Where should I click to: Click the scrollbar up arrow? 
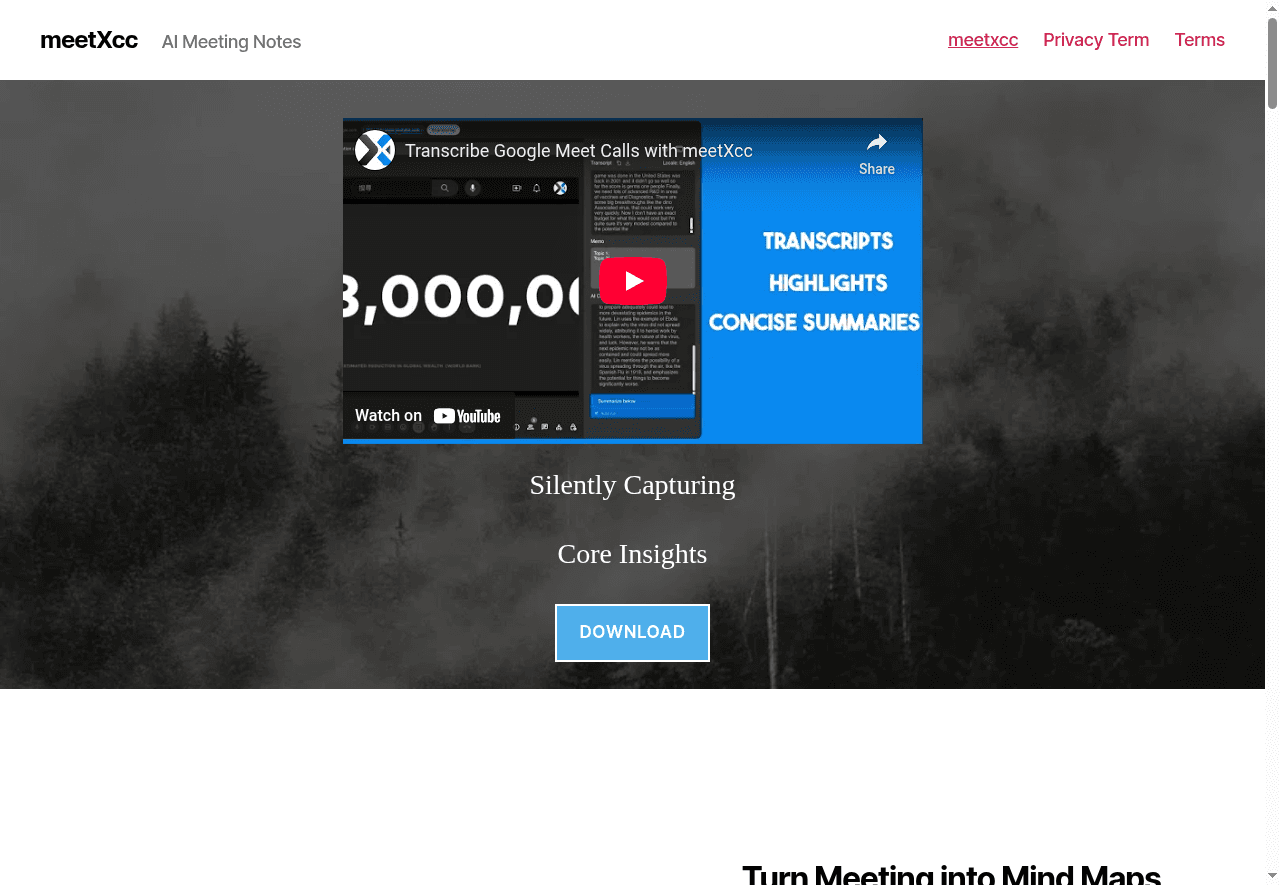click(1272, 8)
